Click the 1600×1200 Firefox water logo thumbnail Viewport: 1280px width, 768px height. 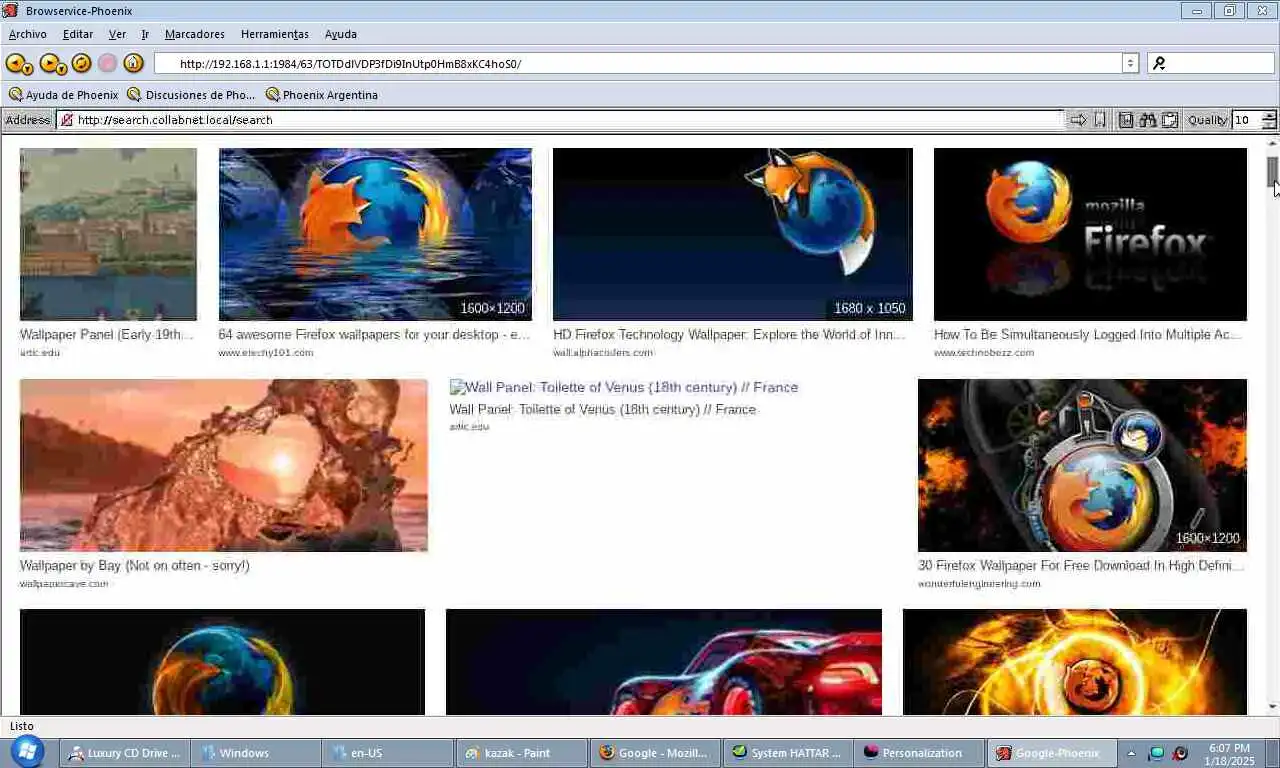(375, 234)
